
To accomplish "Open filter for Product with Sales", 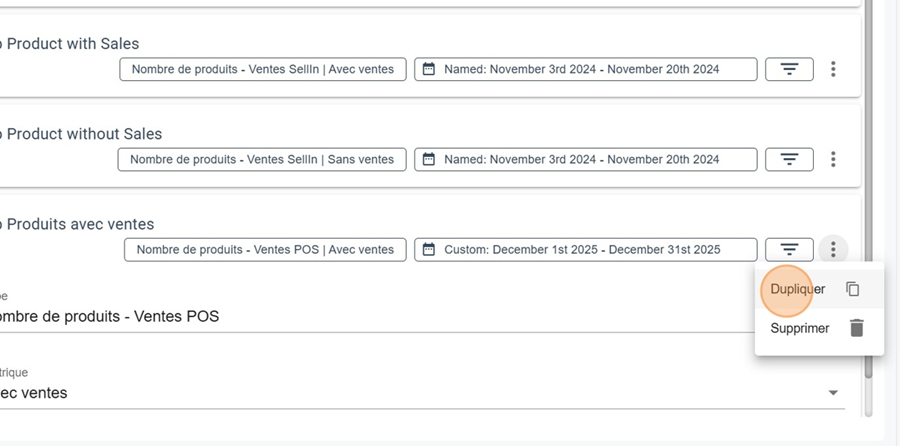I will [789, 69].
